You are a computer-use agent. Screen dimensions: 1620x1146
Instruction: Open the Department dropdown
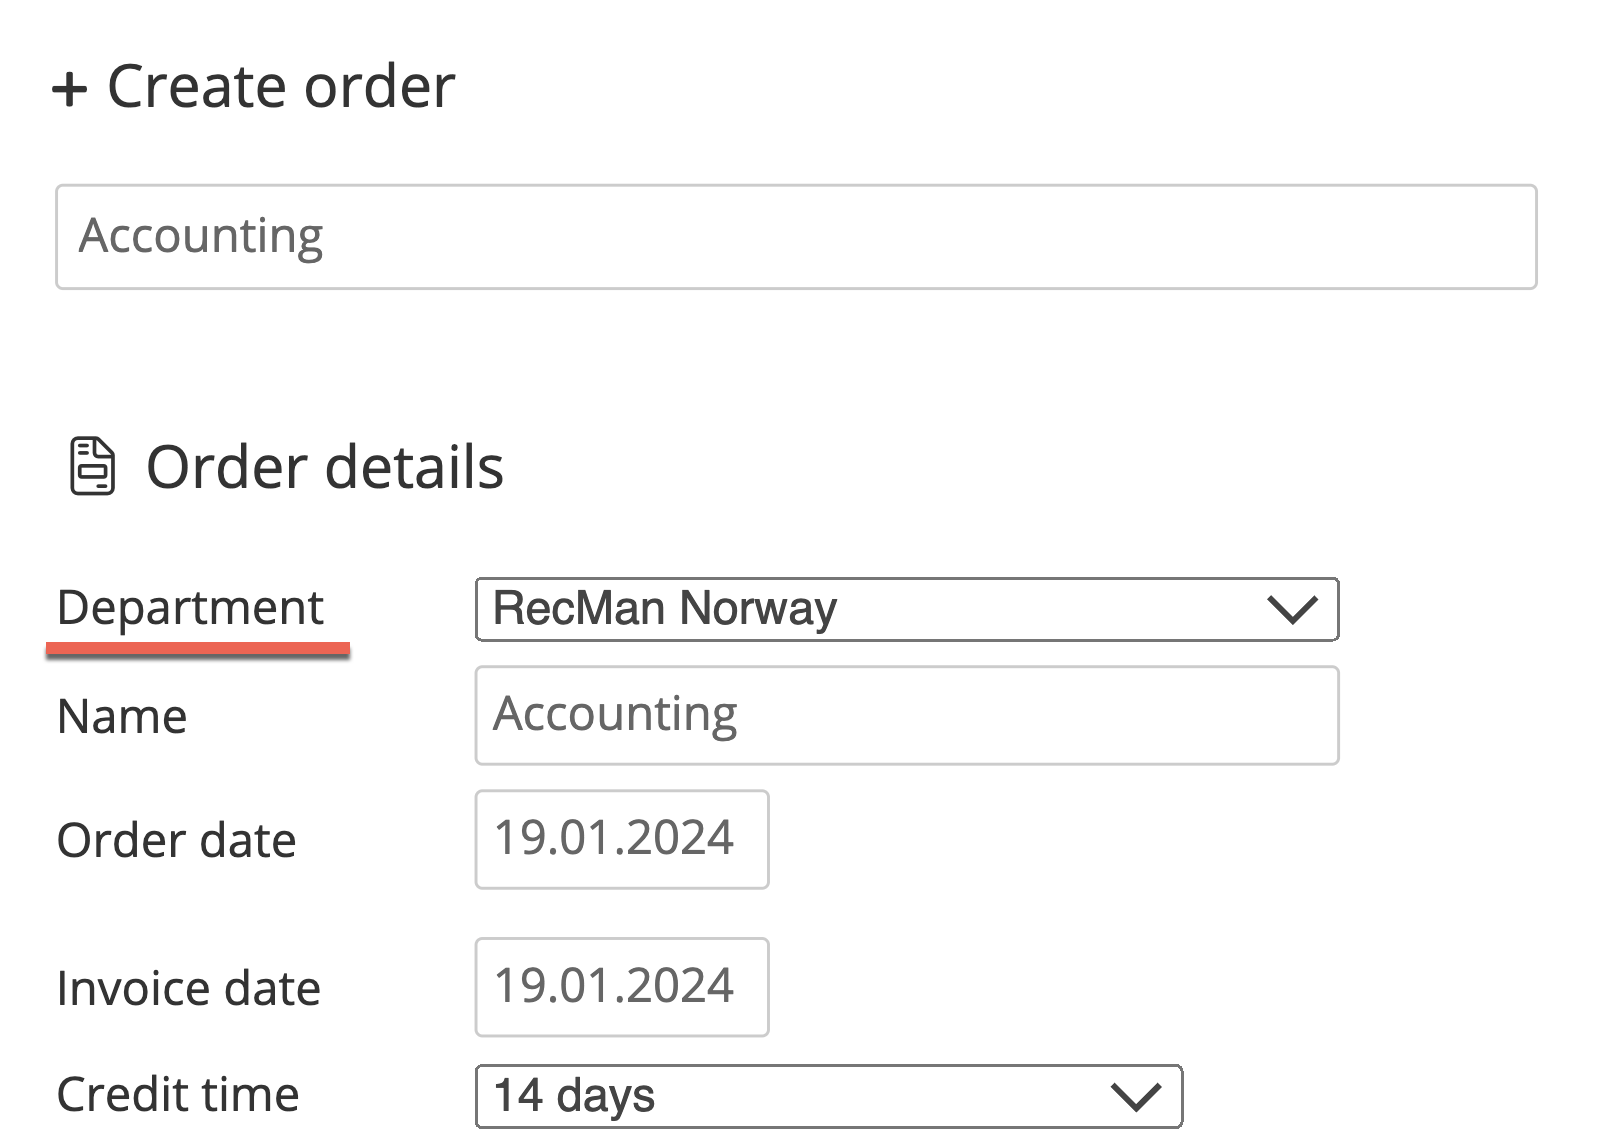[x=905, y=609]
